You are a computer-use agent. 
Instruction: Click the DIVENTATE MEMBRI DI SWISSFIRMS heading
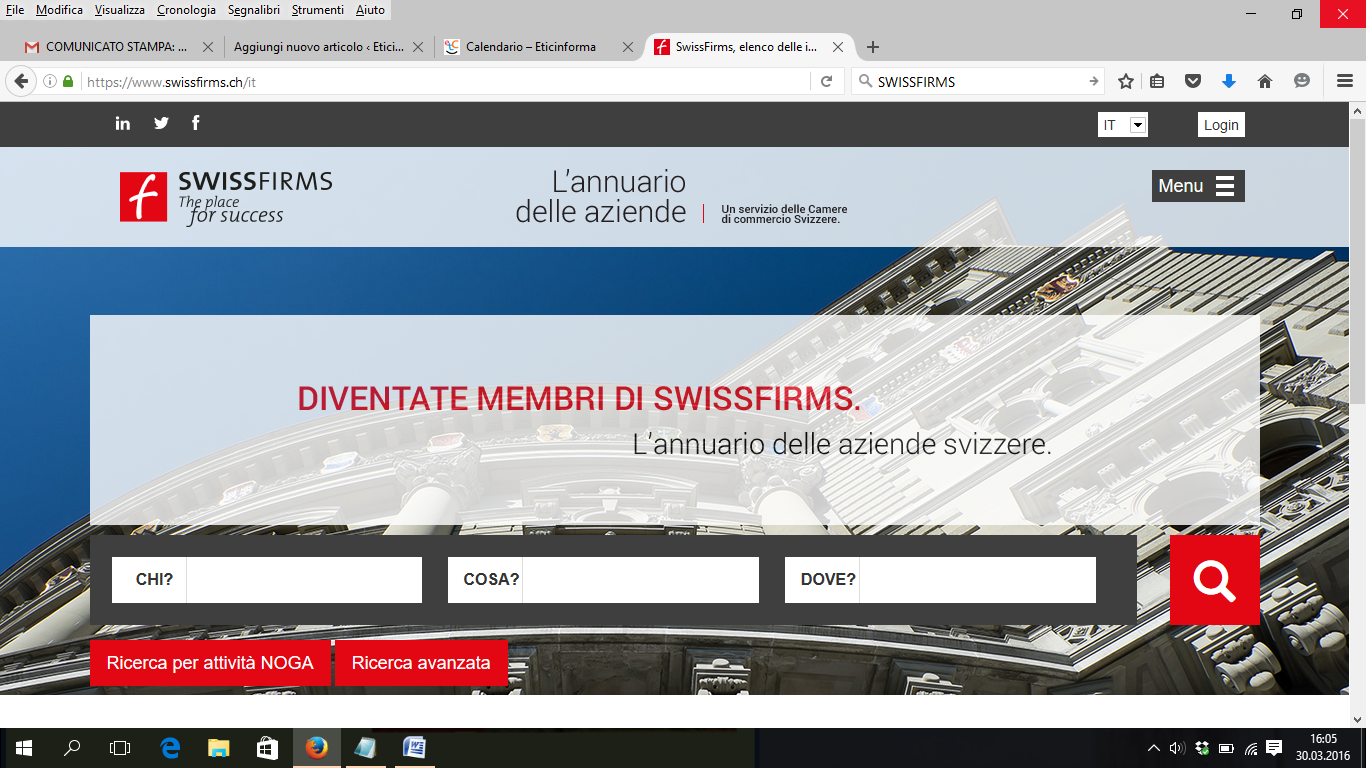tap(579, 399)
